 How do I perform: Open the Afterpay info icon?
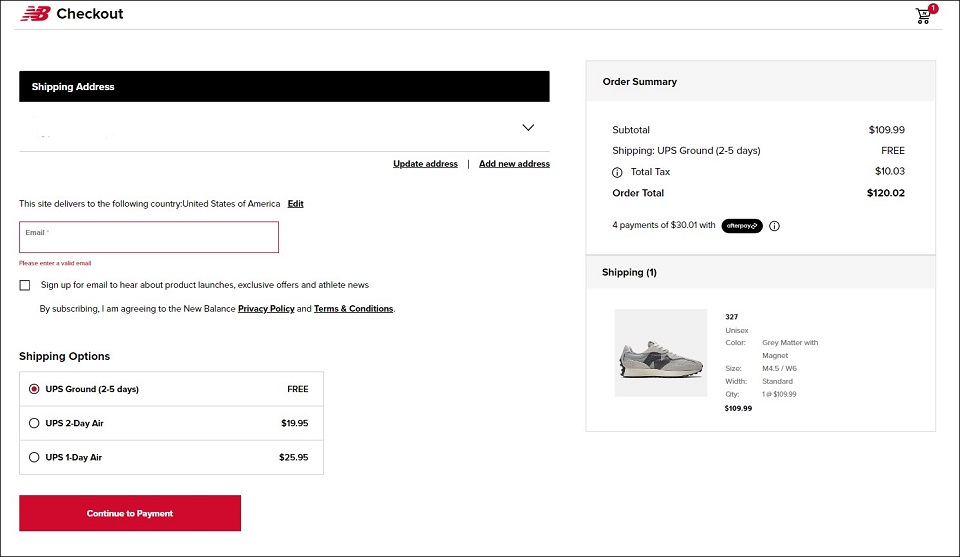point(774,226)
